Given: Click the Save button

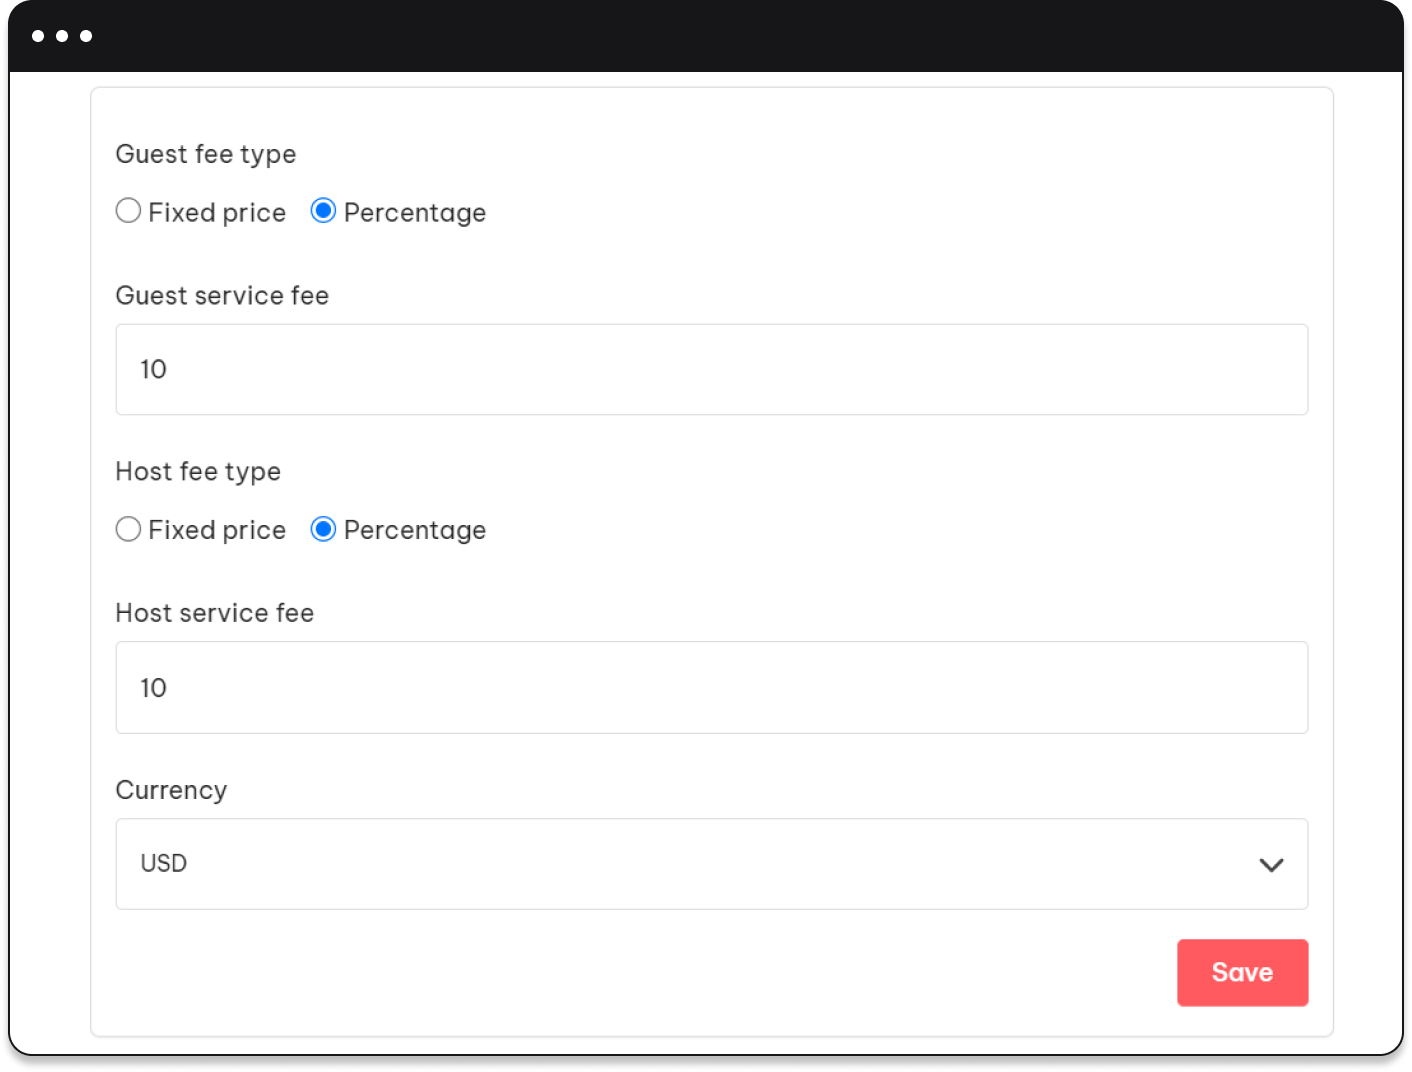Looking at the screenshot, I should click(1242, 972).
